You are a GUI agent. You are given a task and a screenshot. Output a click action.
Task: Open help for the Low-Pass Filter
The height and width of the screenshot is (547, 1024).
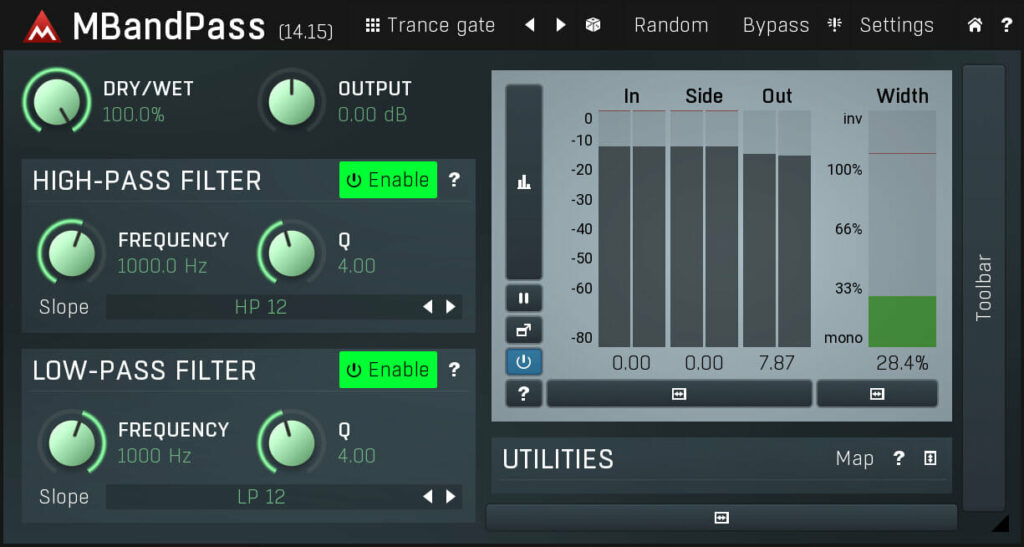[454, 370]
